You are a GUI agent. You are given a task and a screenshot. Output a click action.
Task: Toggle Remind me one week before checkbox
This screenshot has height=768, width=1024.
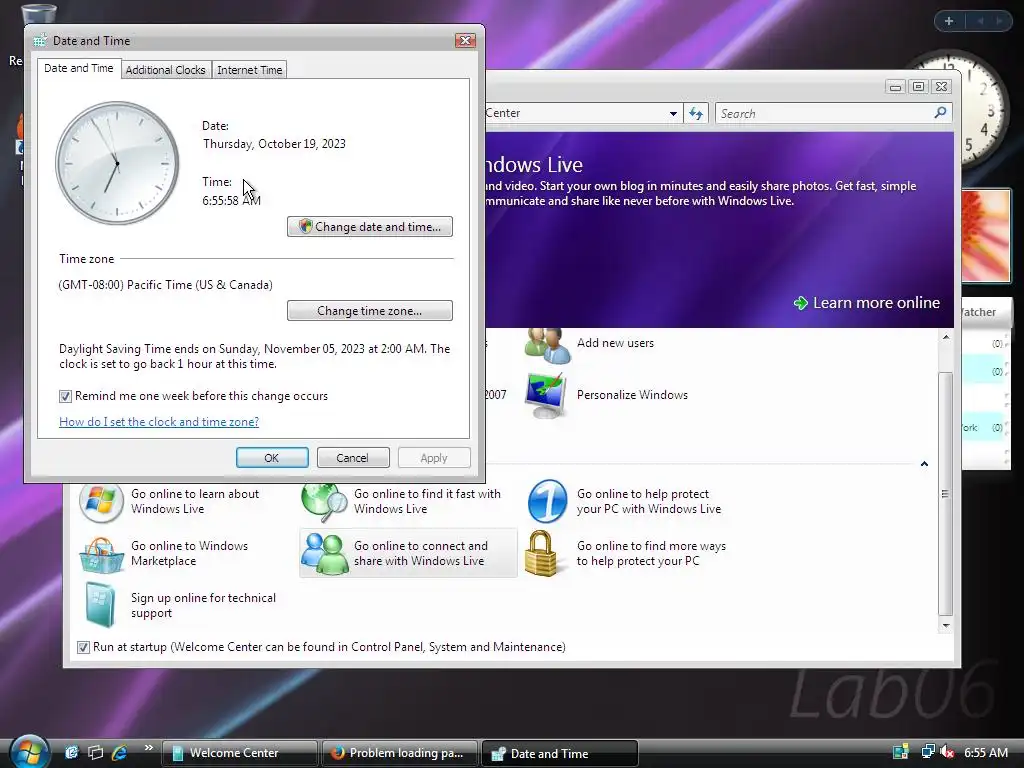click(65, 396)
